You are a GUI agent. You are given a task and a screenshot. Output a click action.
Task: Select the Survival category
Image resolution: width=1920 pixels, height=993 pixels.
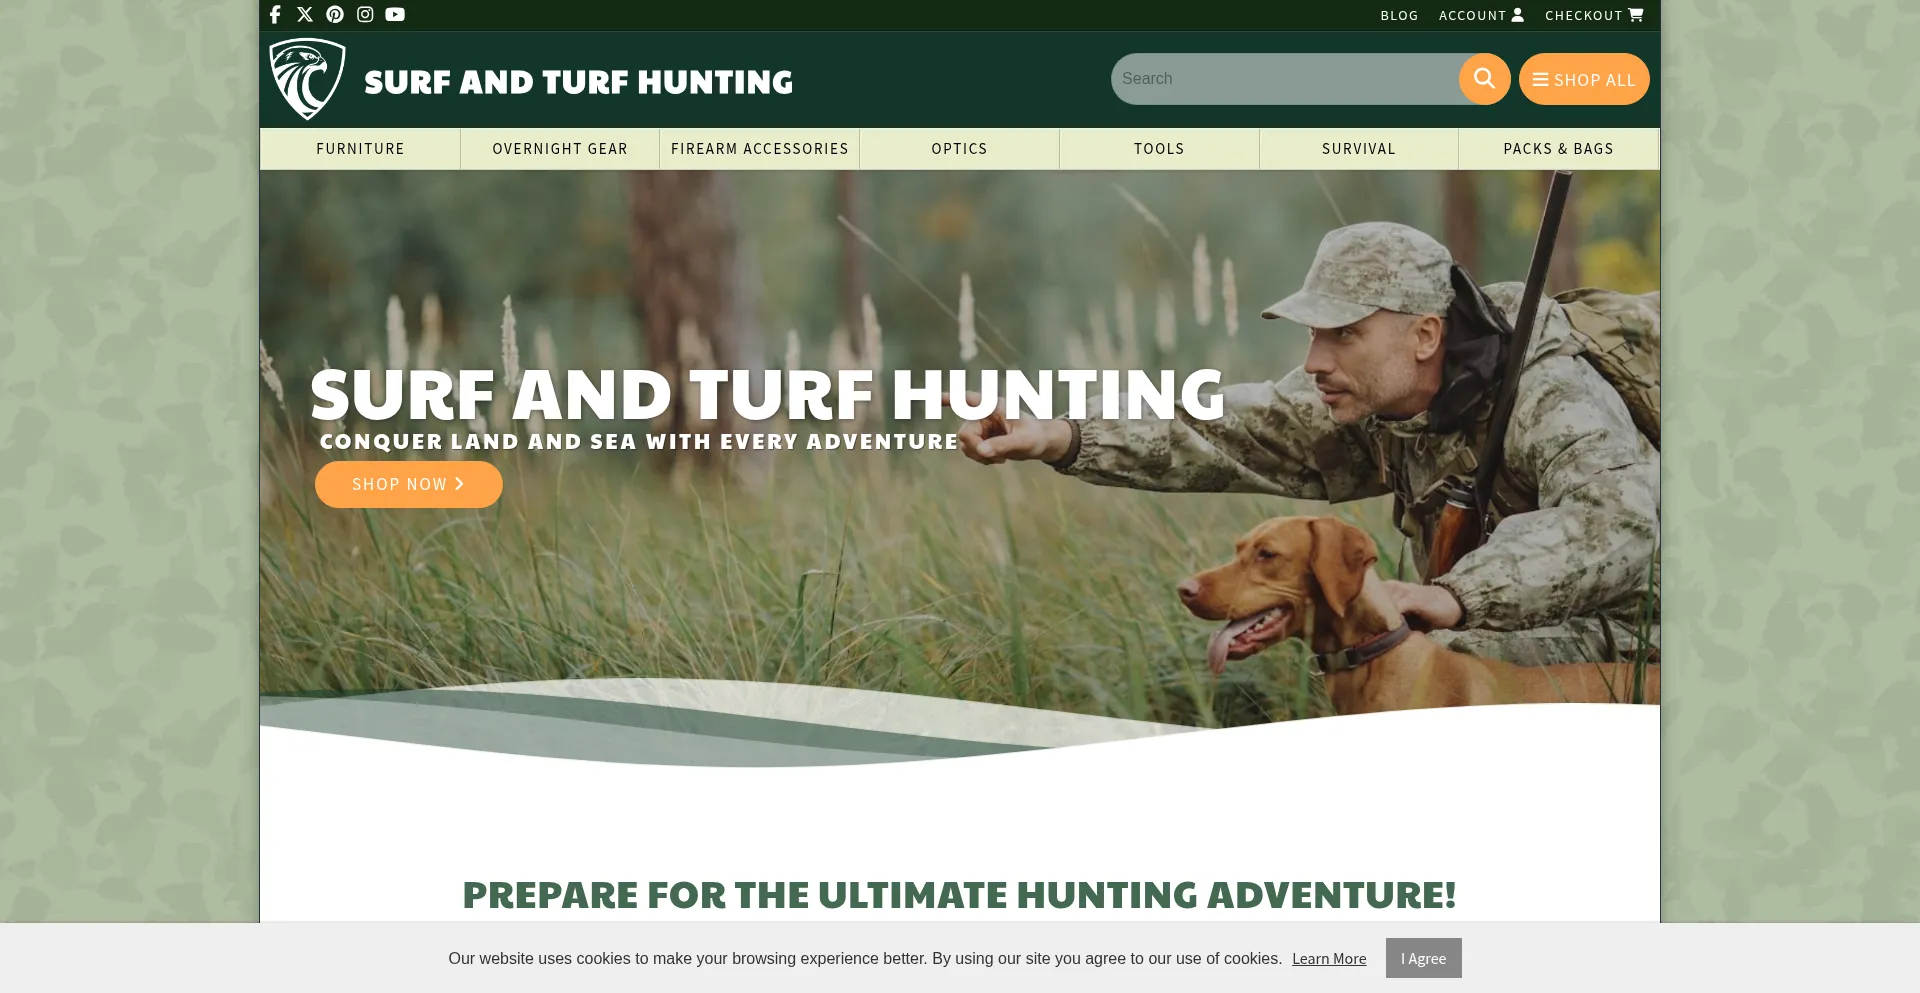pos(1358,149)
